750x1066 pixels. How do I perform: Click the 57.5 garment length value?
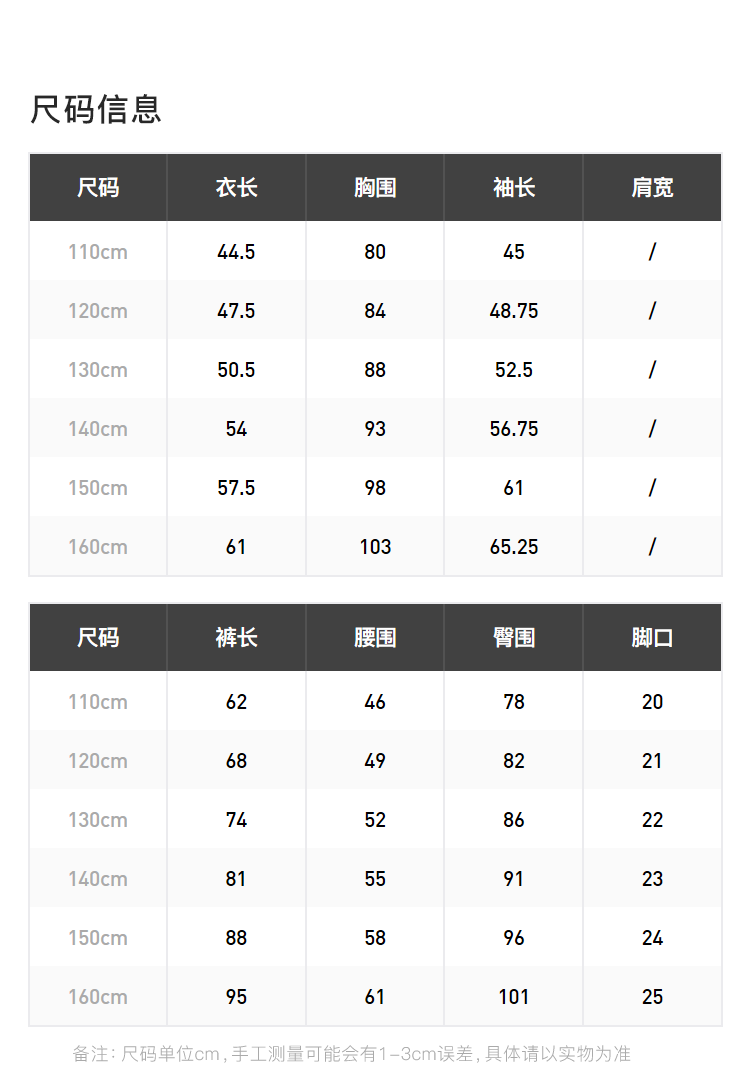click(x=236, y=488)
